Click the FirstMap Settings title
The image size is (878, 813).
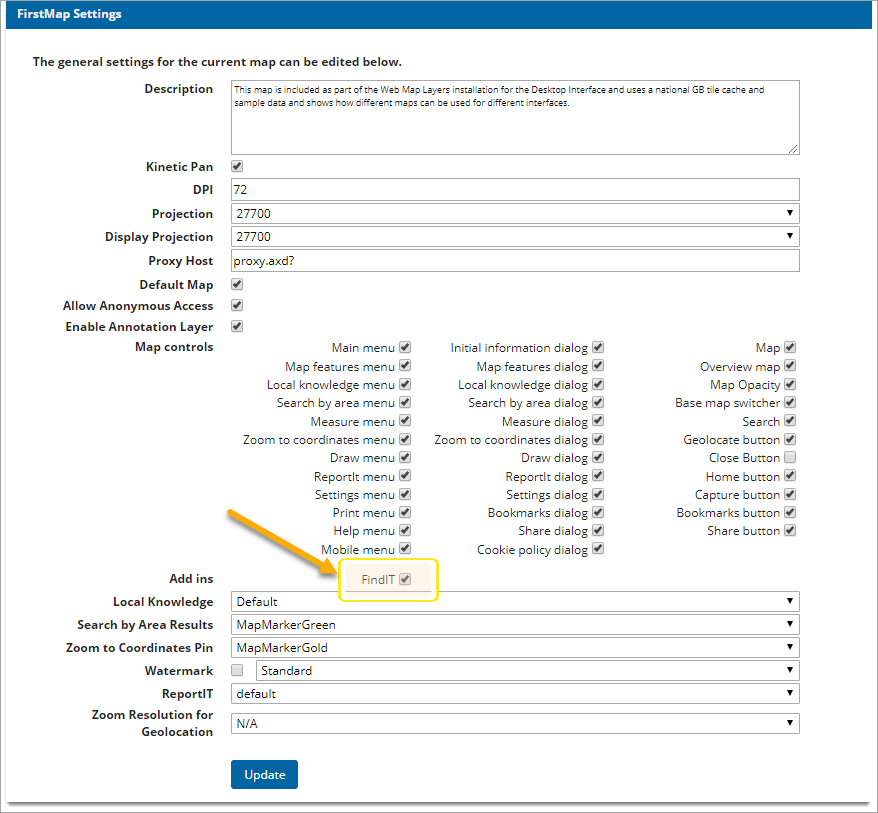tap(69, 14)
